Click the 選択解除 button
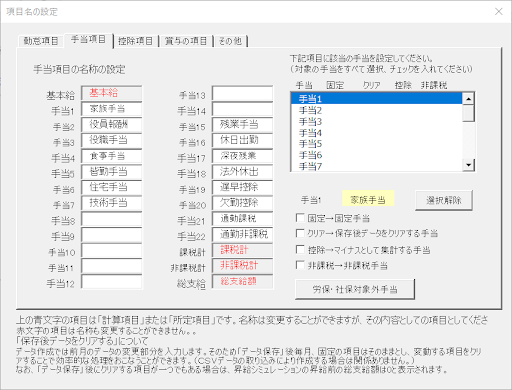 click(x=444, y=200)
